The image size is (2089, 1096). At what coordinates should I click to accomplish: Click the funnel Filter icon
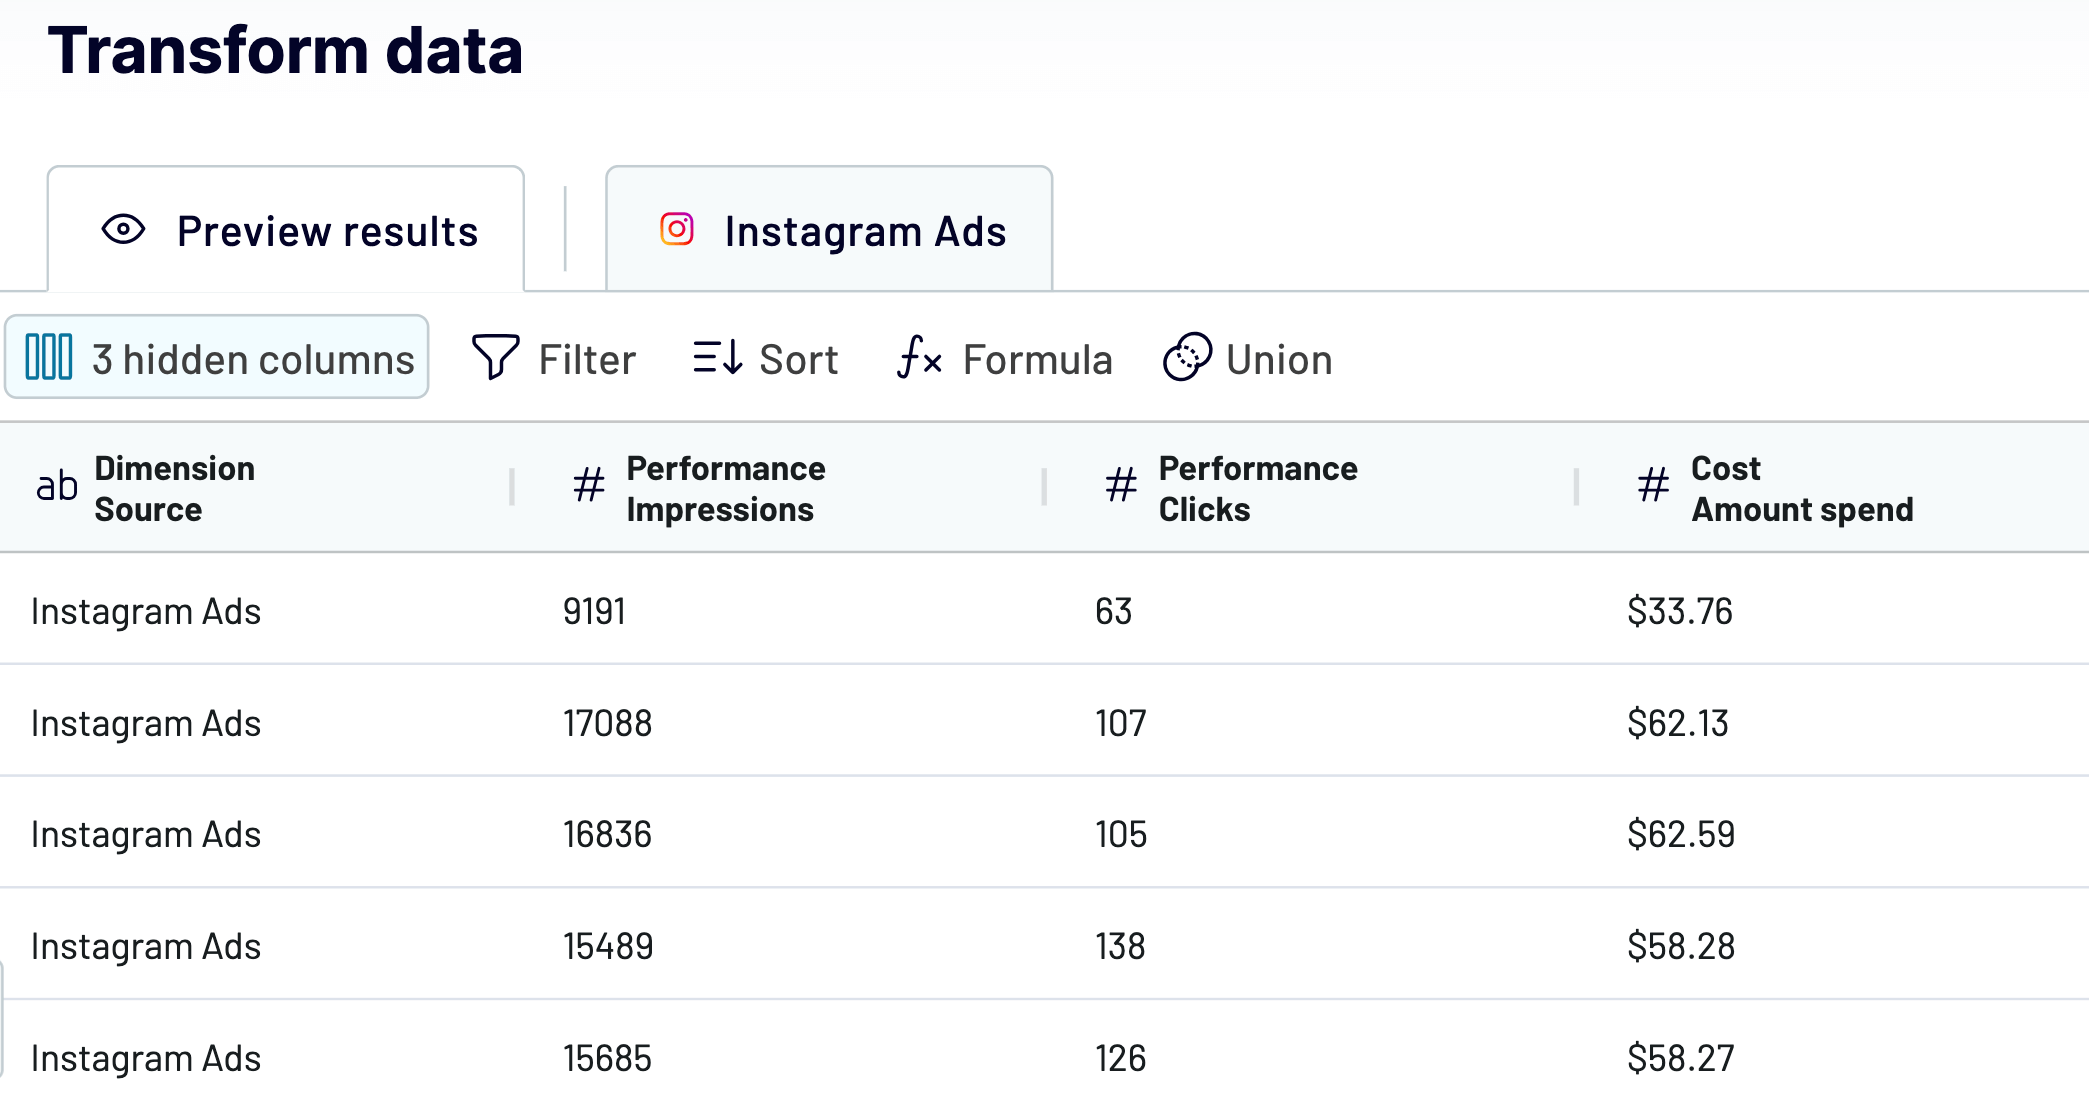(495, 357)
